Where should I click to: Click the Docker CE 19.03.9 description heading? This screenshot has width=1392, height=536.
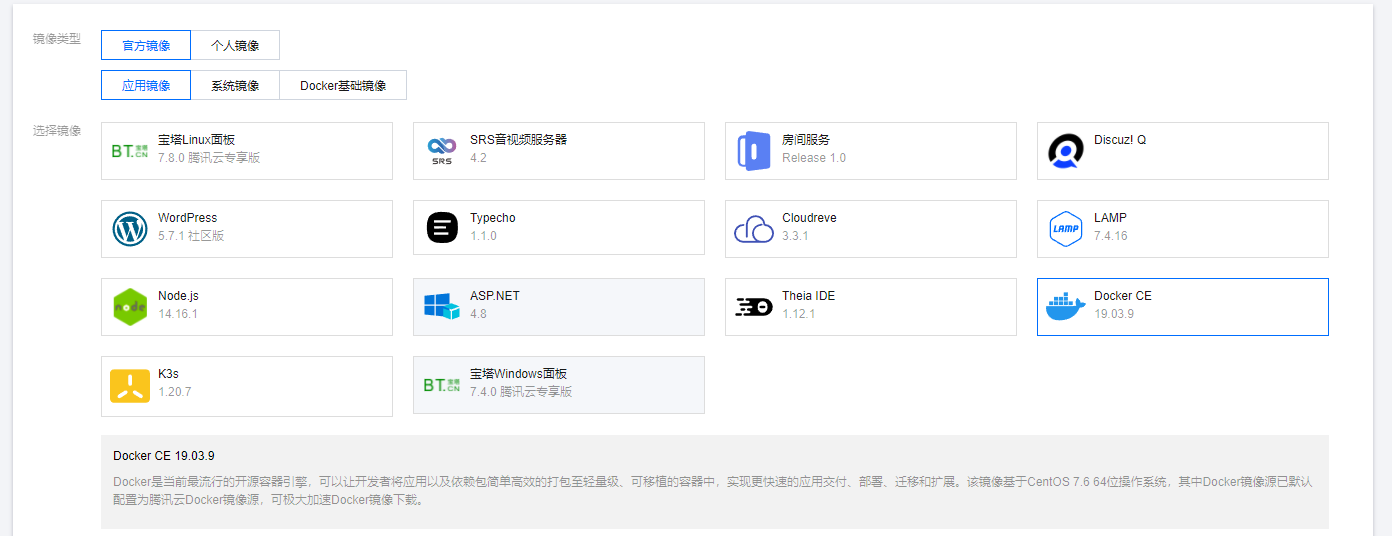pos(164,456)
